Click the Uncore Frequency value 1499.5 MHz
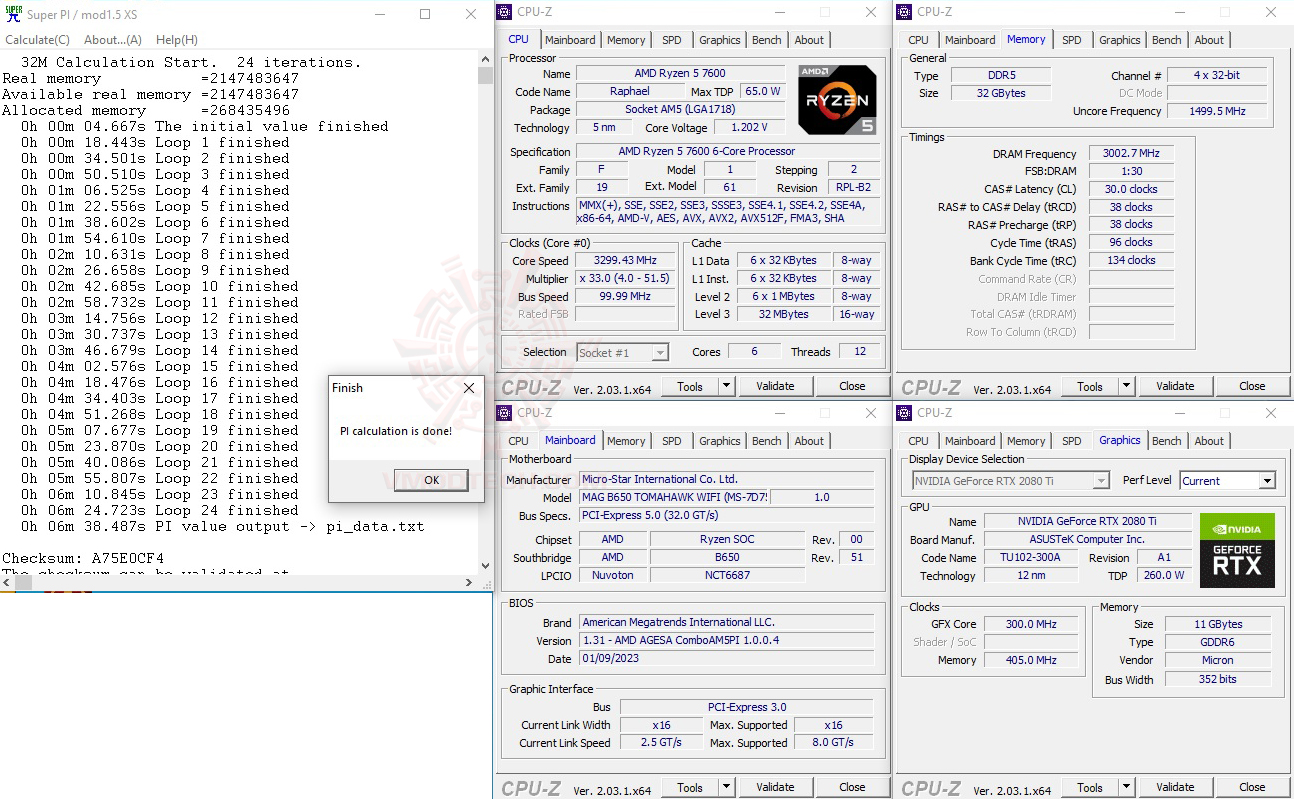Image resolution: width=1294 pixels, height=799 pixels. tap(1217, 111)
